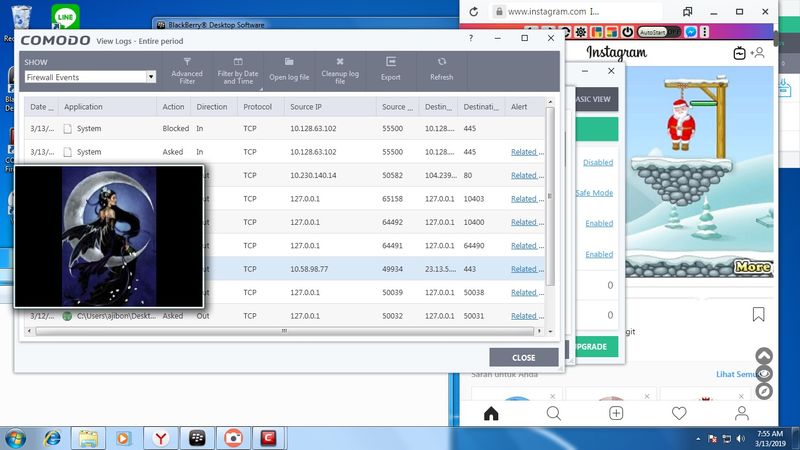Screen dimensions: 800x450
Task: Open the Advanced Filter tool
Action: (187, 71)
